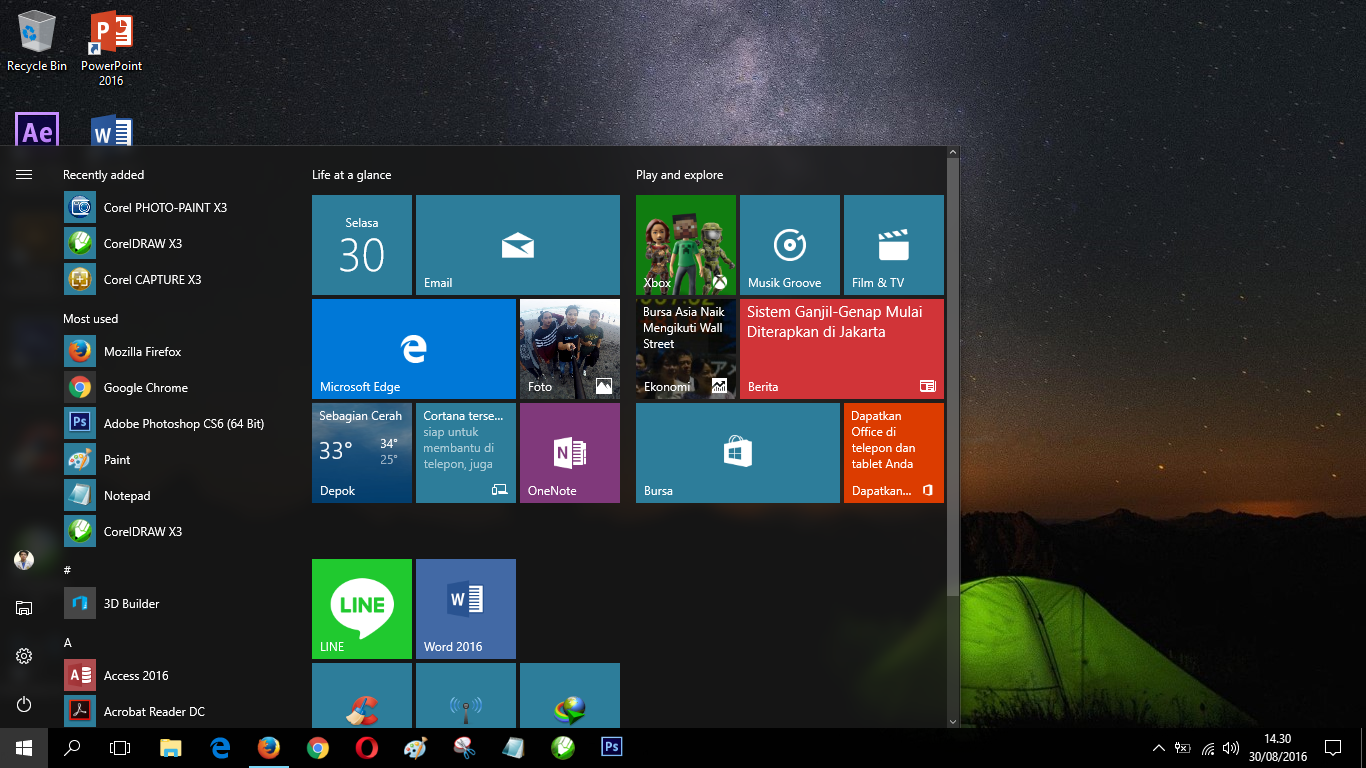Click the Windows Start button
Viewport: 1366px width, 768px height.
pyautogui.click(x=24, y=748)
